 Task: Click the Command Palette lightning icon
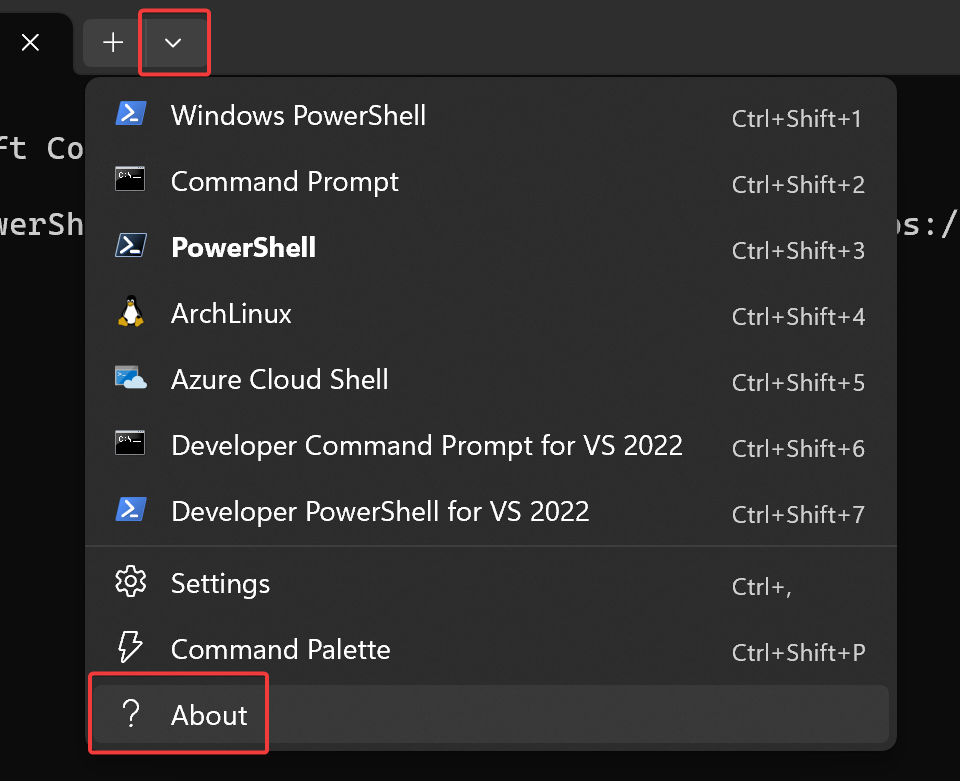point(130,648)
